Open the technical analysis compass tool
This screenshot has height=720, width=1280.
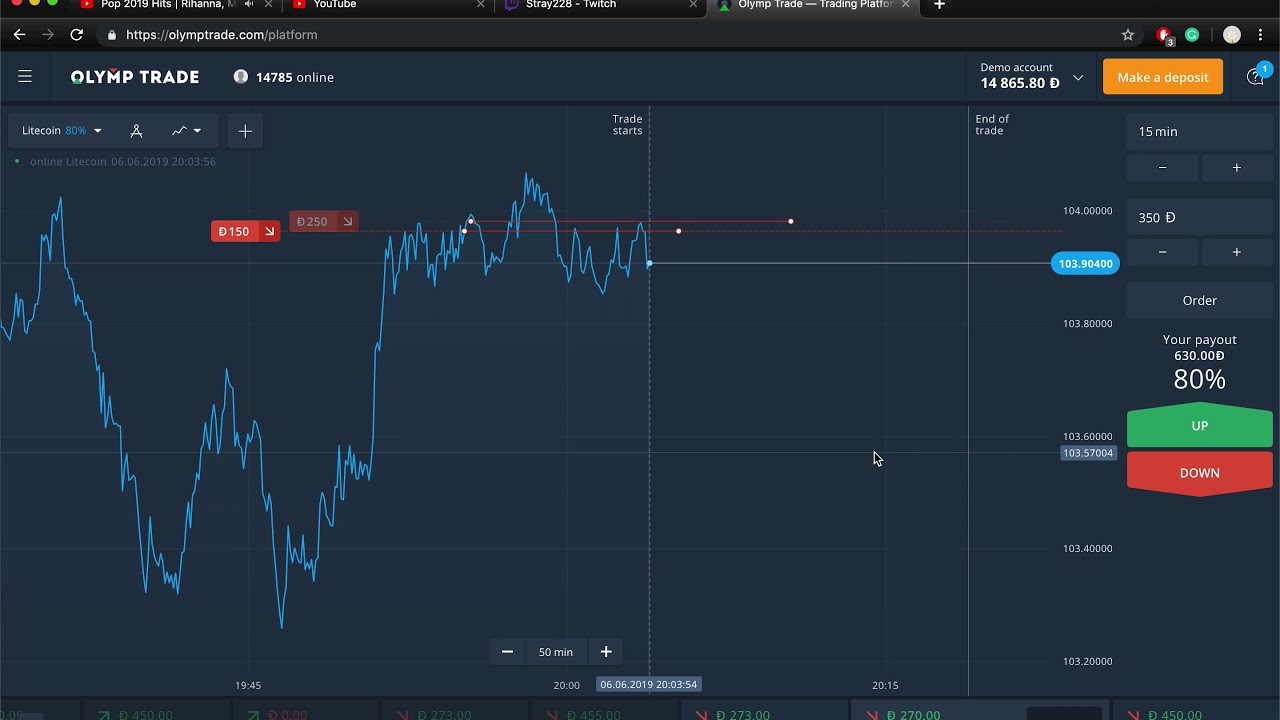[136, 131]
